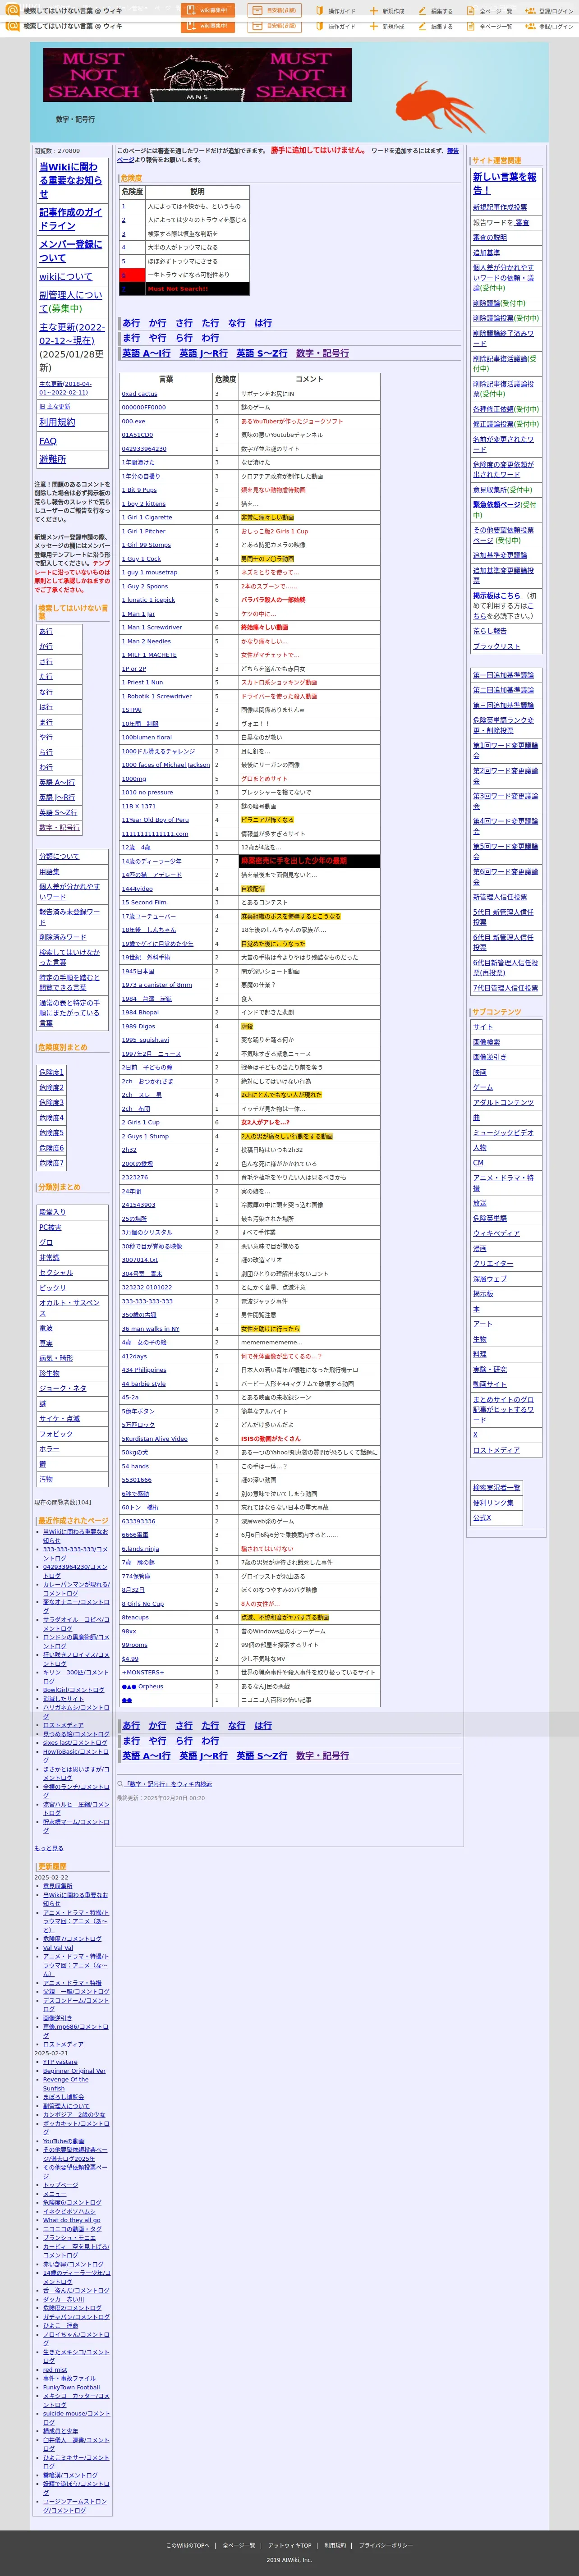579x2576 pixels.
Task: Open the 000000FF0000 table entry
Action: click(x=144, y=407)
